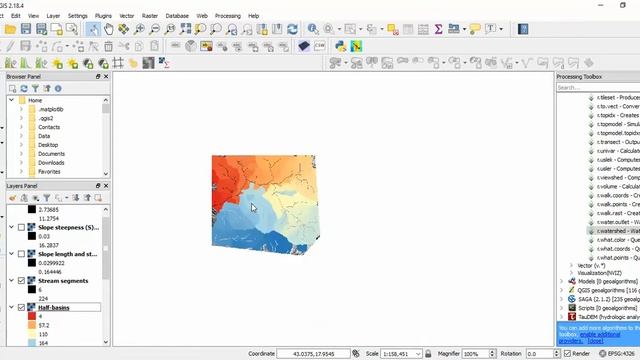
Task: Expand the Downloads folder
Action: pyautogui.click(x=21, y=163)
